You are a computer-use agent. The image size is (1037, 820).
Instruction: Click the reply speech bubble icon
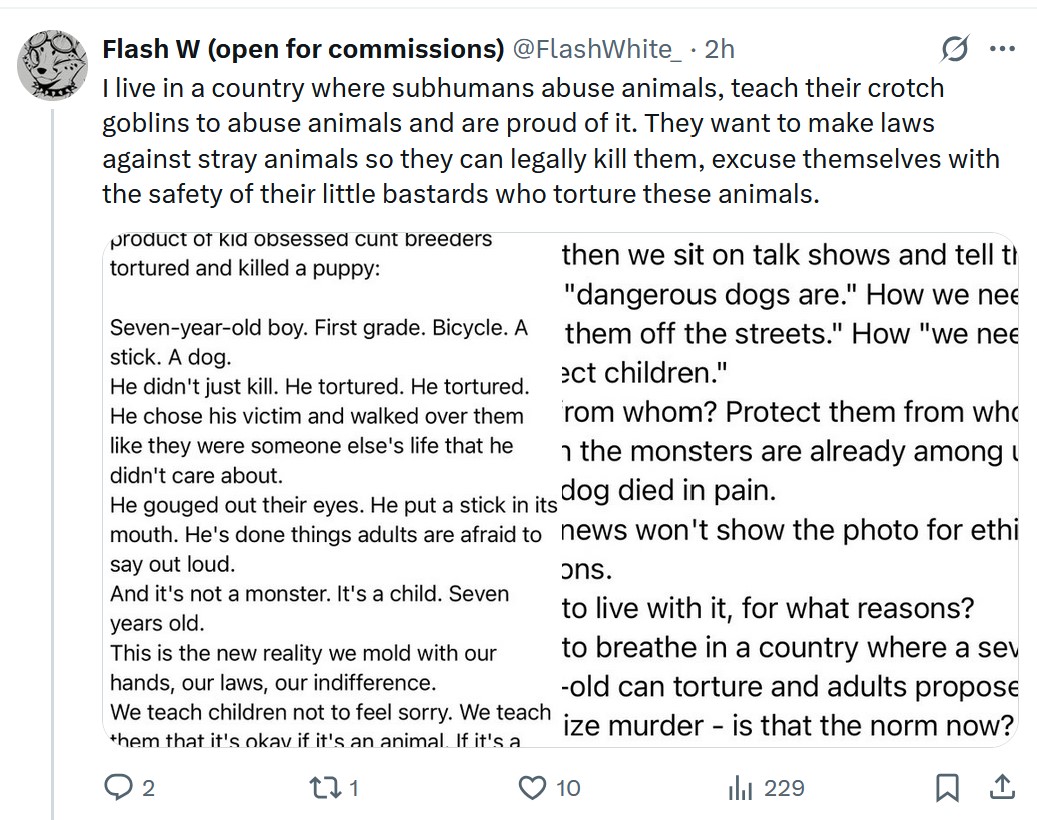[120, 788]
